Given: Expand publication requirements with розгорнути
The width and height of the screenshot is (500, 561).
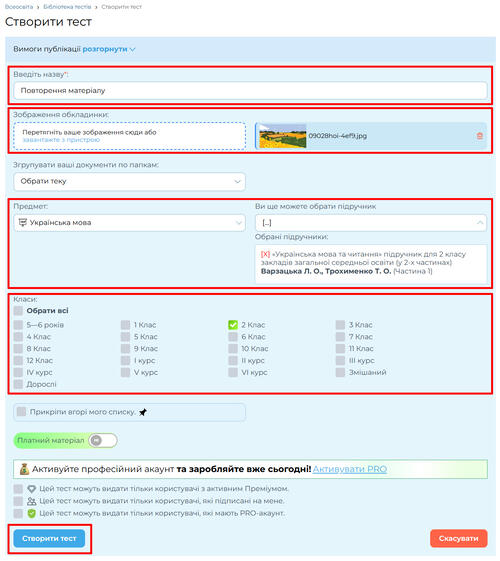Looking at the screenshot, I should point(109,49).
